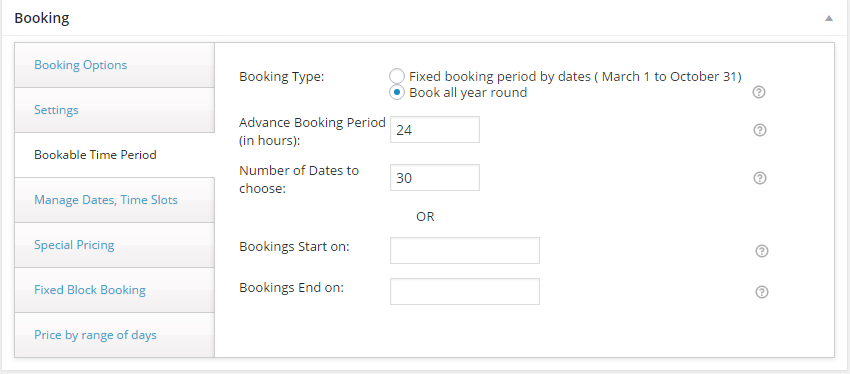
Task: Collapse the Booking panel with the arrow
Action: (x=828, y=18)
